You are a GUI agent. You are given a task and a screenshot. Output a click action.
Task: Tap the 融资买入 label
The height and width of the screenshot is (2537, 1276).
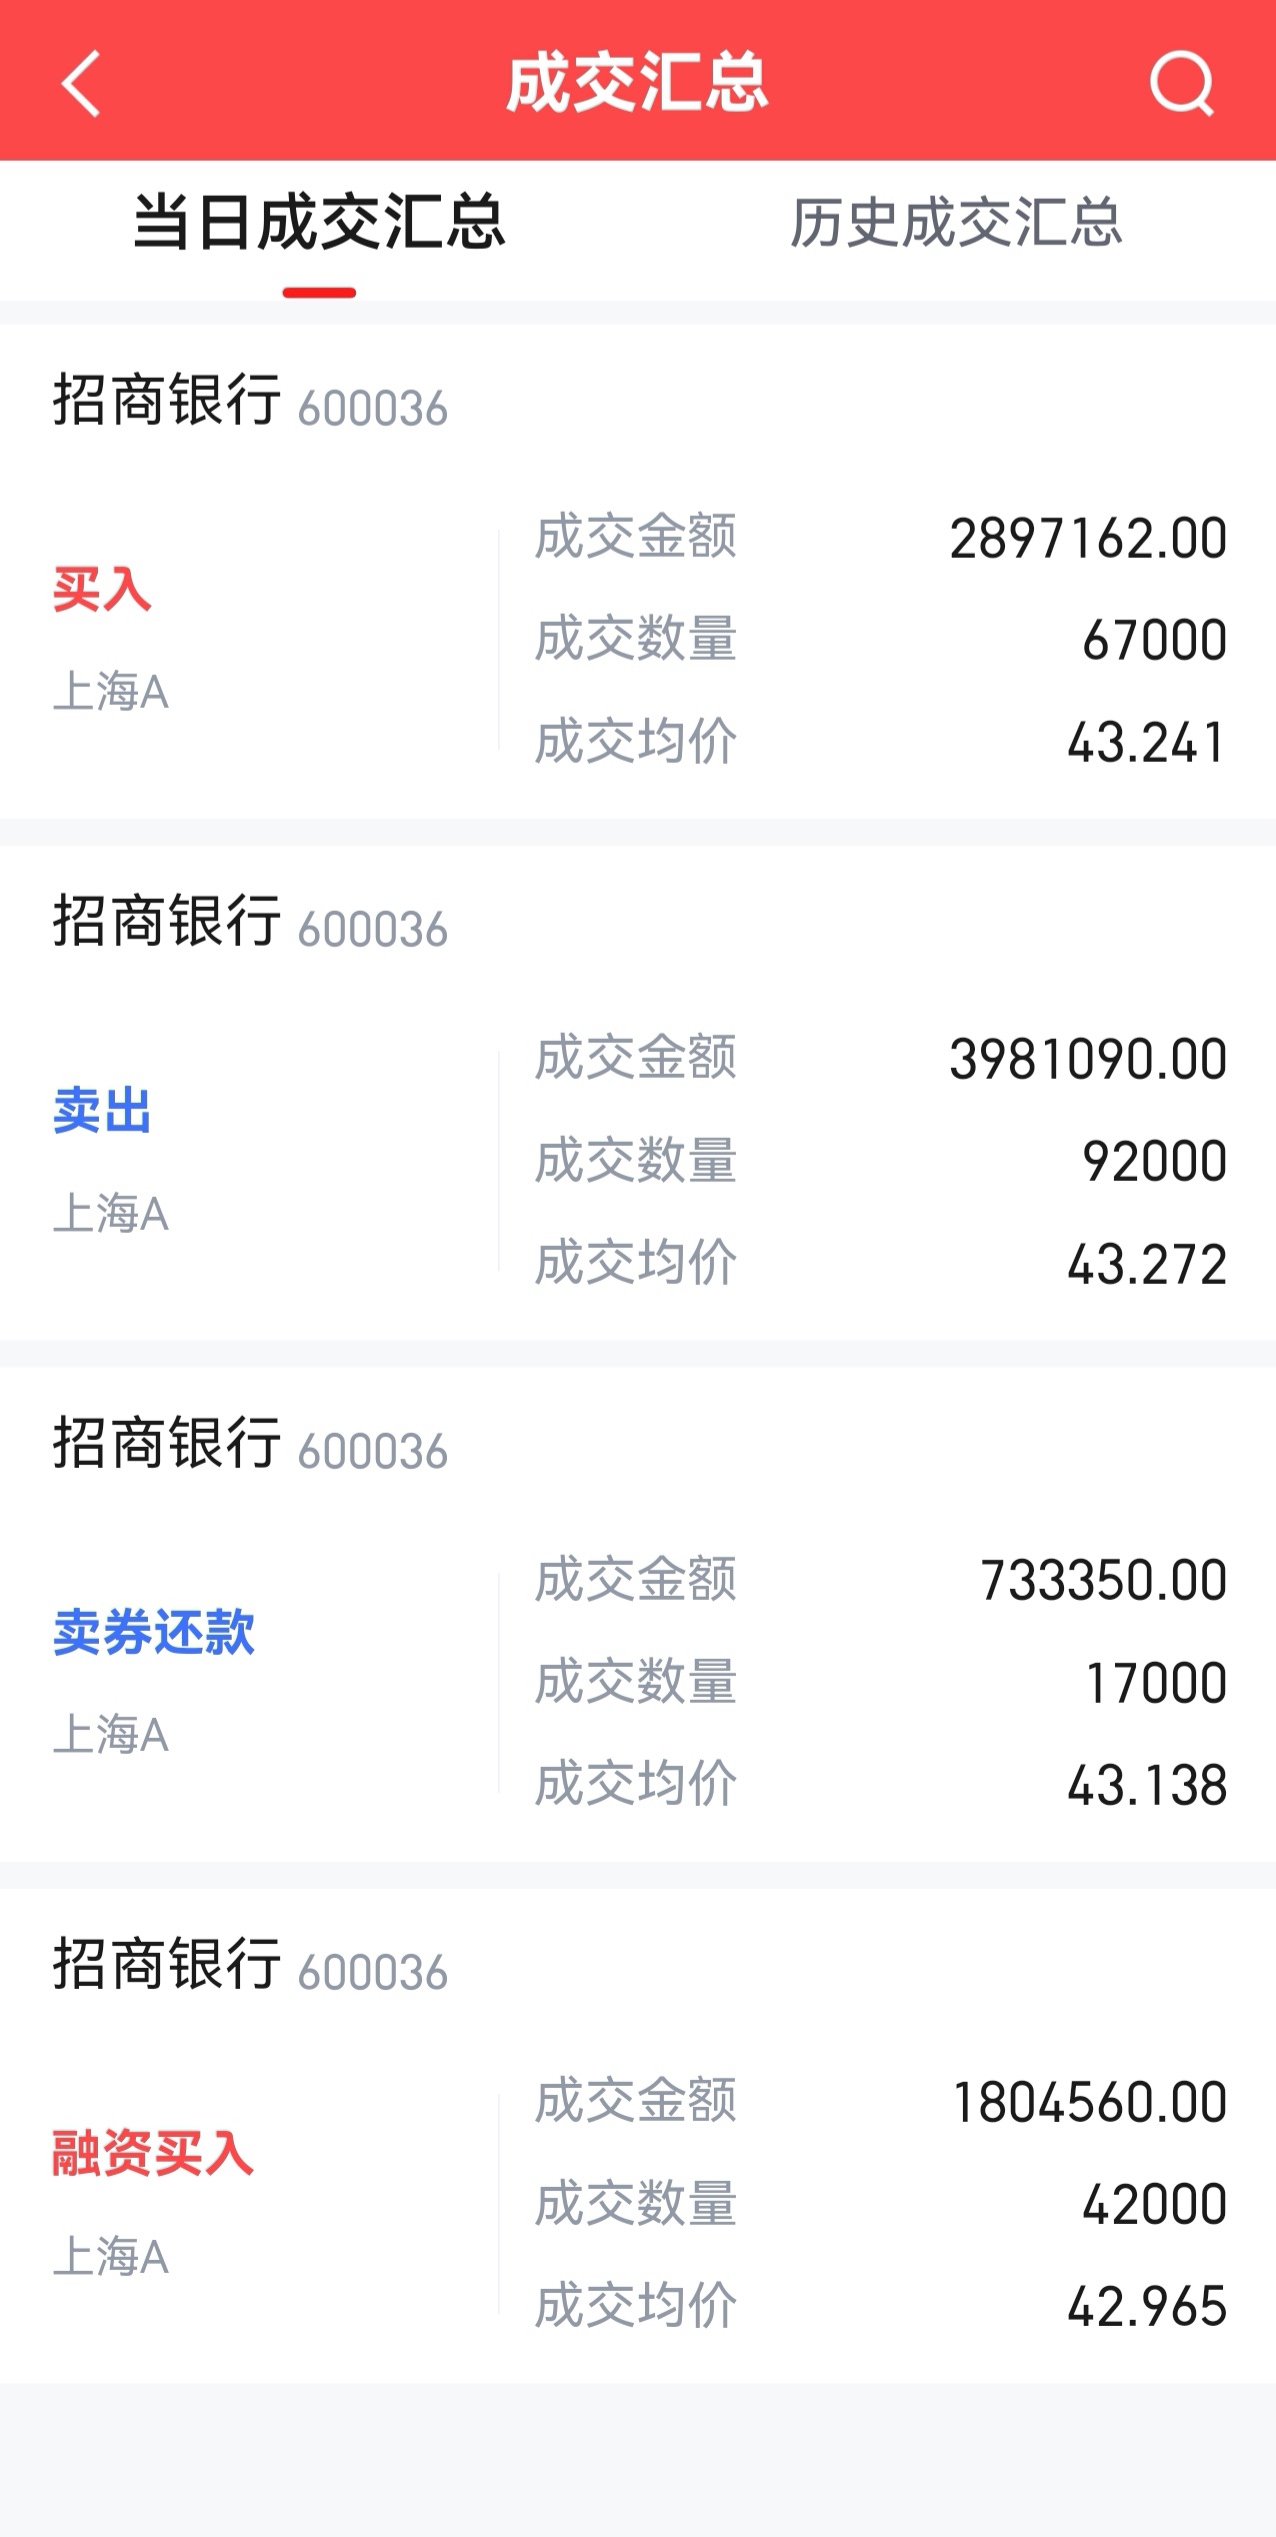click(x=153, y=2153)
